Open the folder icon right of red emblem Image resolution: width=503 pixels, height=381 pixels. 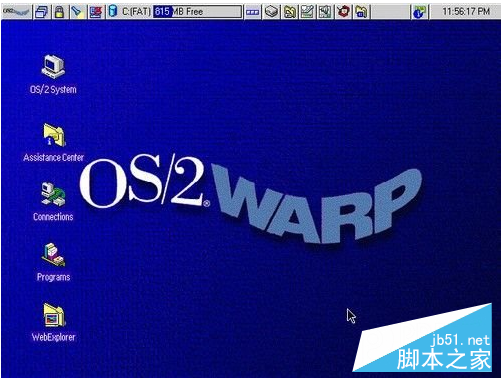coord(361,12)
